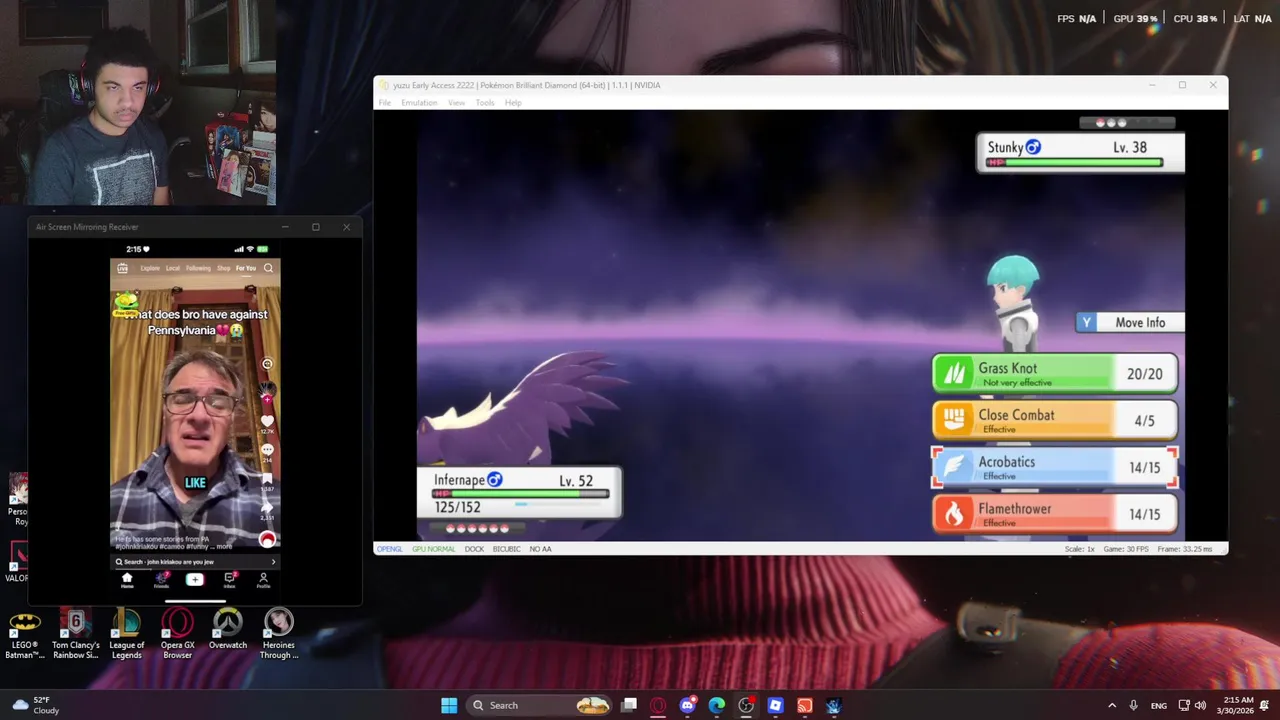The height and width of the screenshot is (720, 1280).
Task: Open the Windows Start menu
Action: [449, 706]
